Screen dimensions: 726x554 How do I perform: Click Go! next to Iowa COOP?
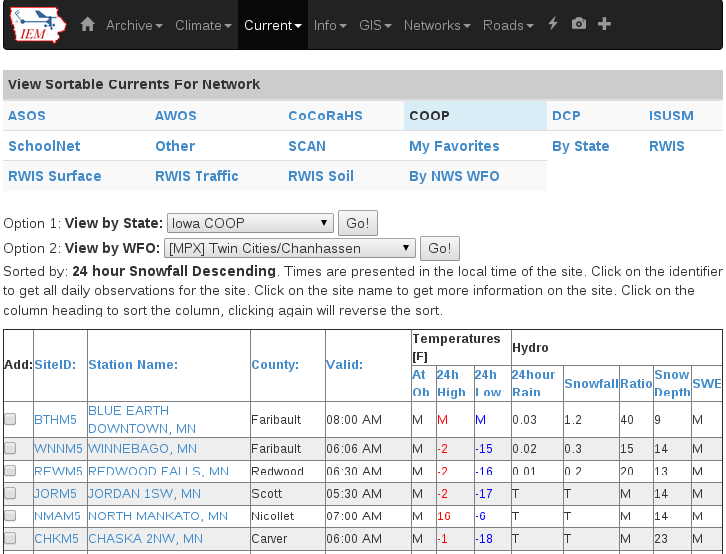coord(358,223)
